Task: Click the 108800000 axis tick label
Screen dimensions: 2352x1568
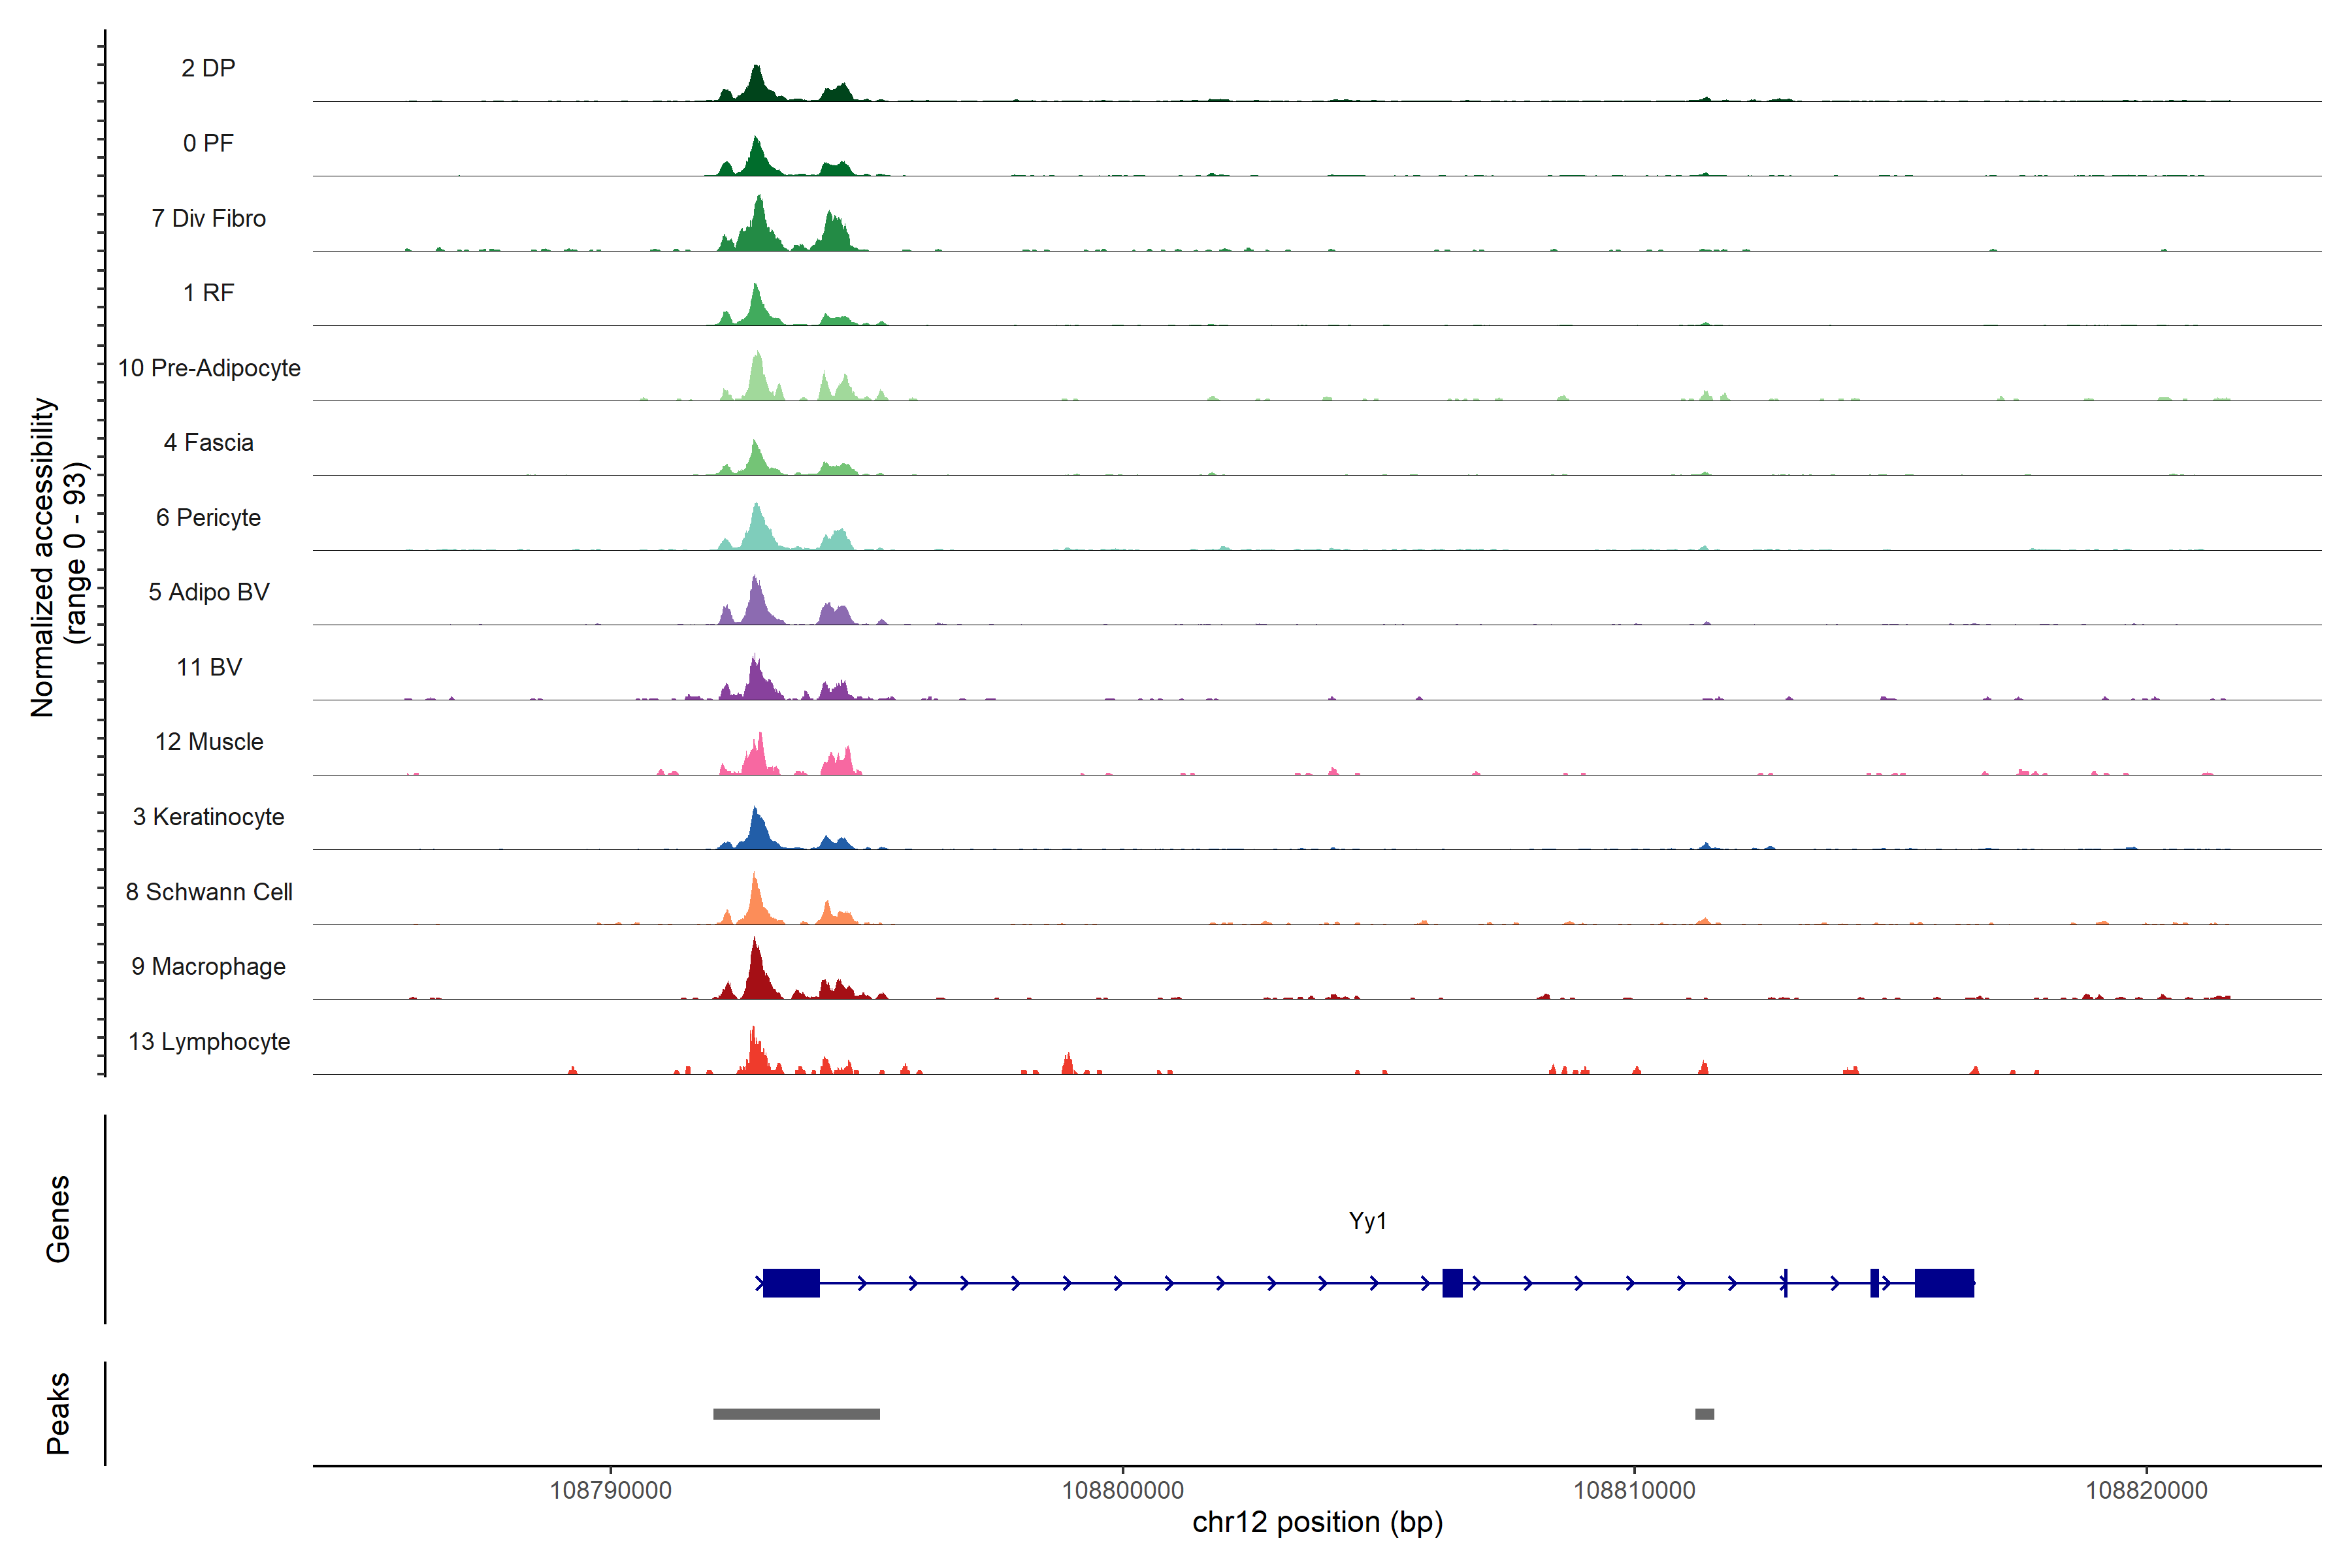Action: (1122, 1491)
